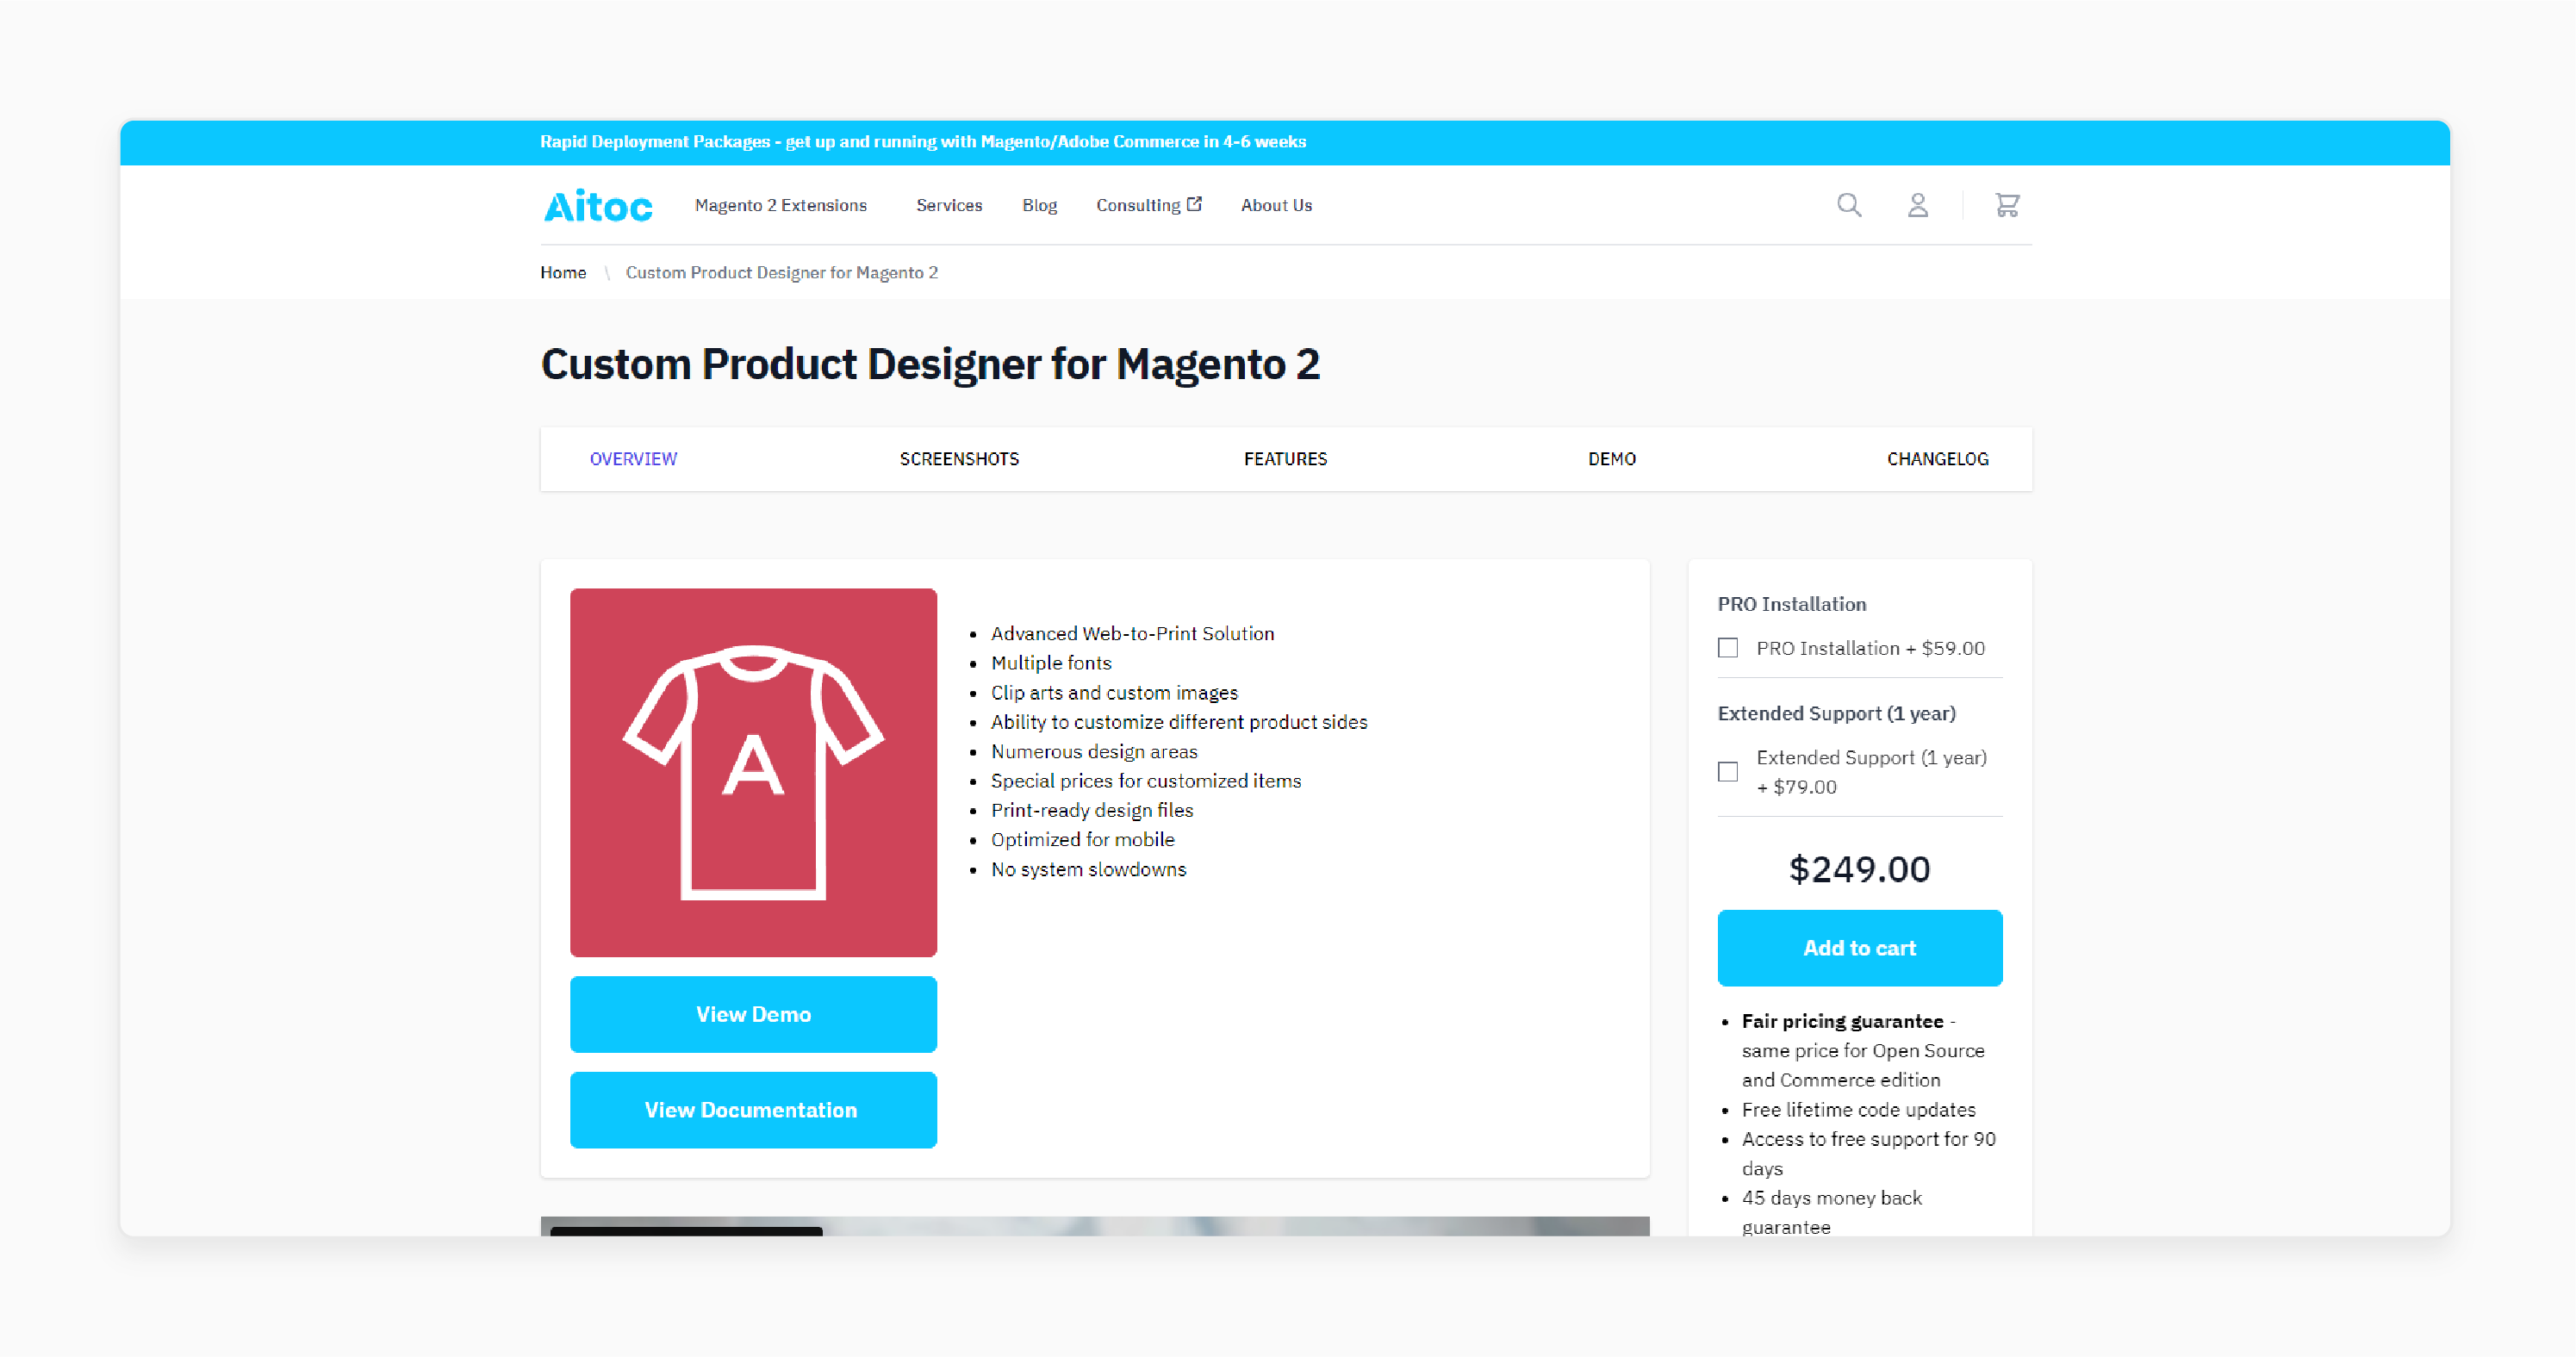Image resolution: width=2576 pixels, height=1357 pixels.
Task: Expand Services navigation menu item
Action: 949,204
